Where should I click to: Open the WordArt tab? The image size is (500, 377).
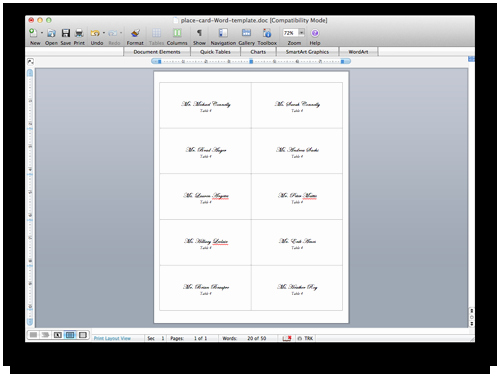[358, 52]
